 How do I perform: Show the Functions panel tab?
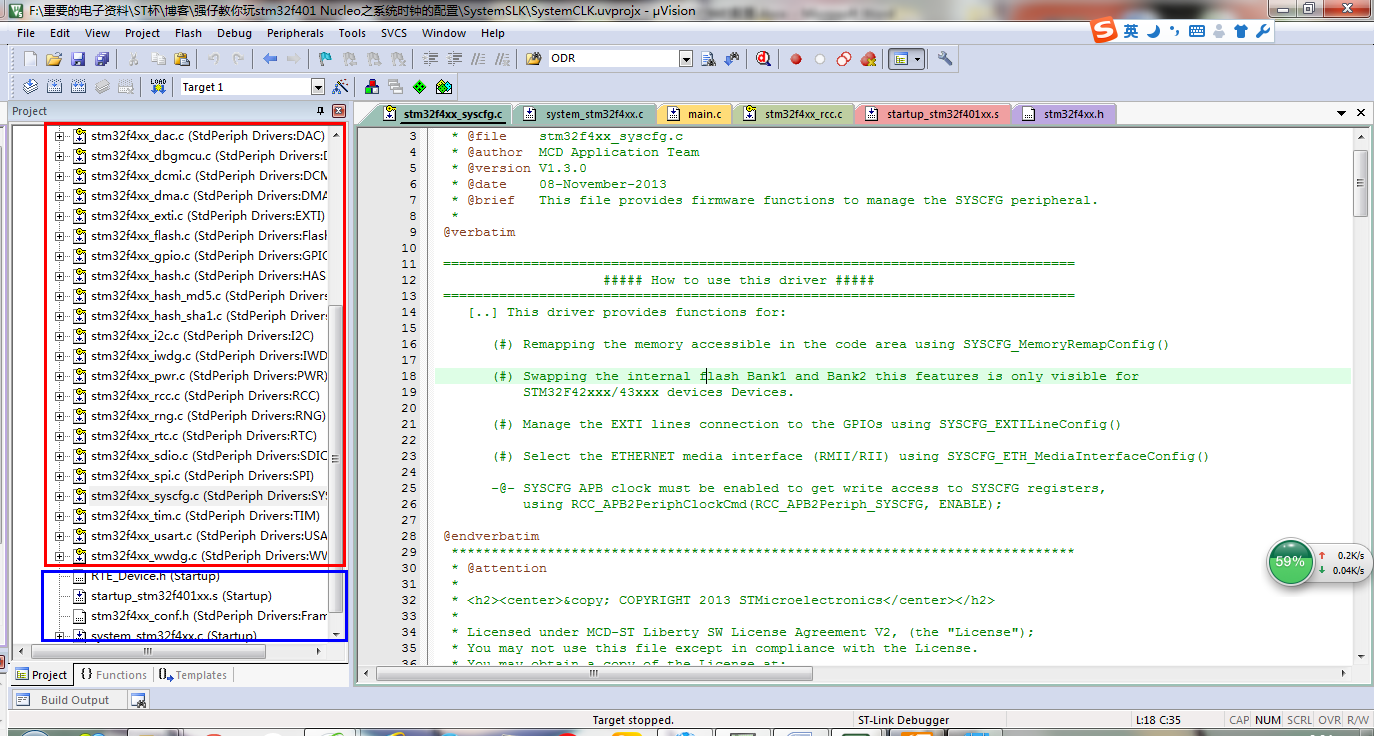113,675
